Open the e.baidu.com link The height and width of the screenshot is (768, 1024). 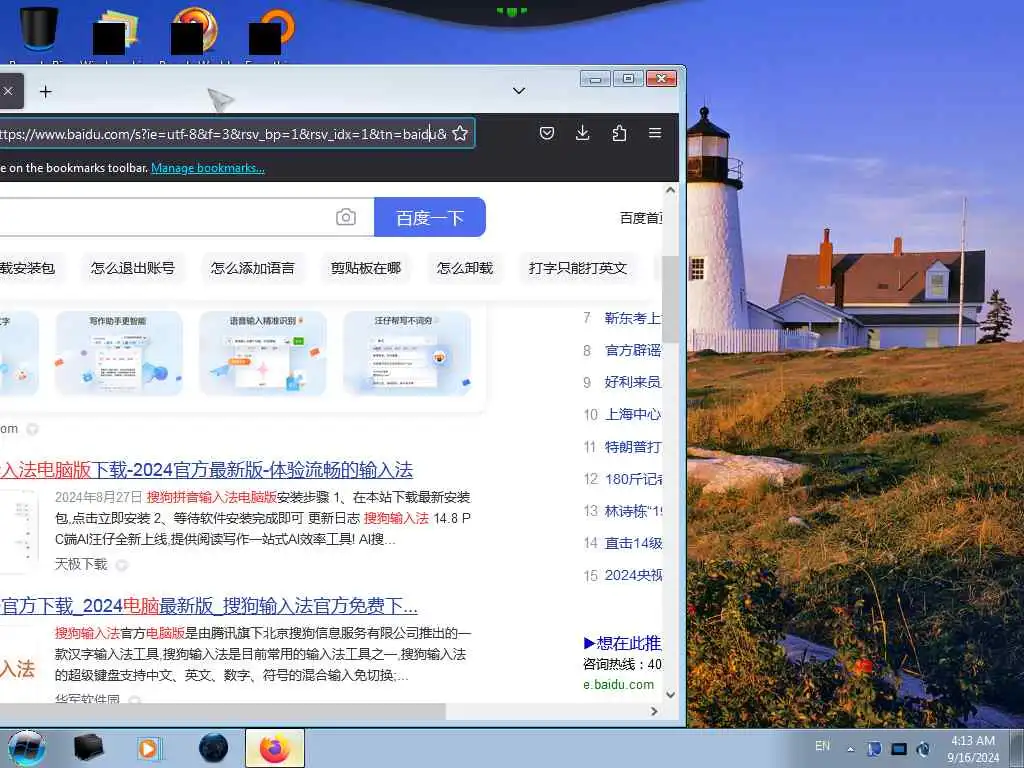[x=618, y=684]
